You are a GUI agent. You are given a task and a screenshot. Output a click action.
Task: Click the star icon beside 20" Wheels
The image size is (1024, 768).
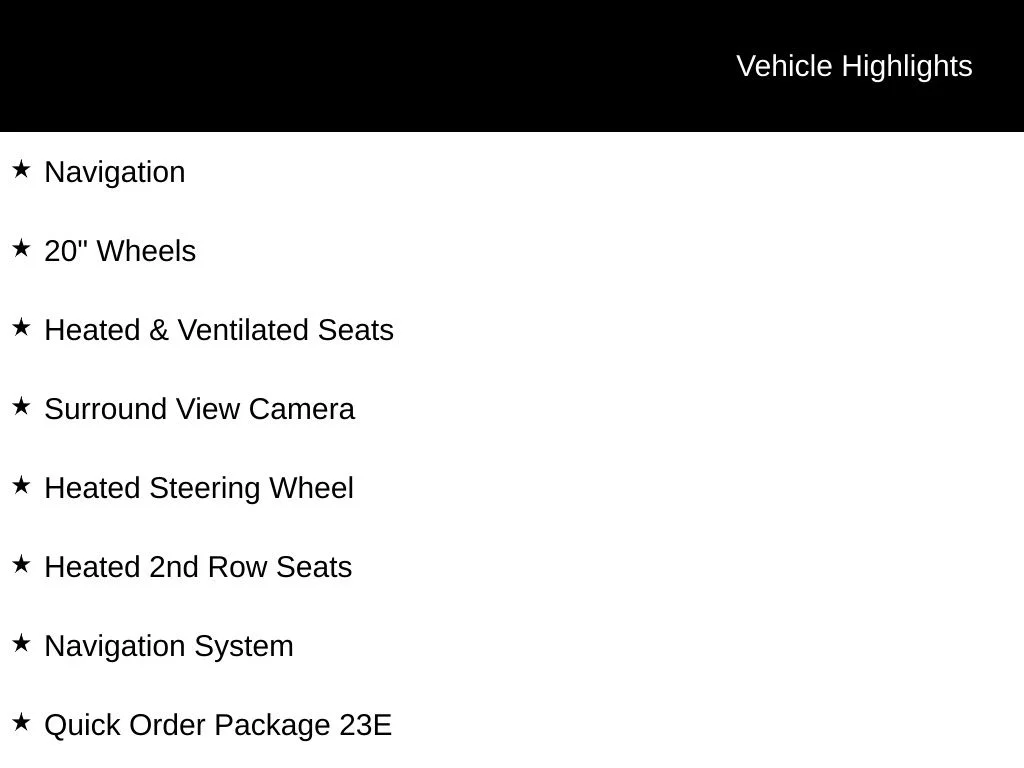[x=21, y=248]
